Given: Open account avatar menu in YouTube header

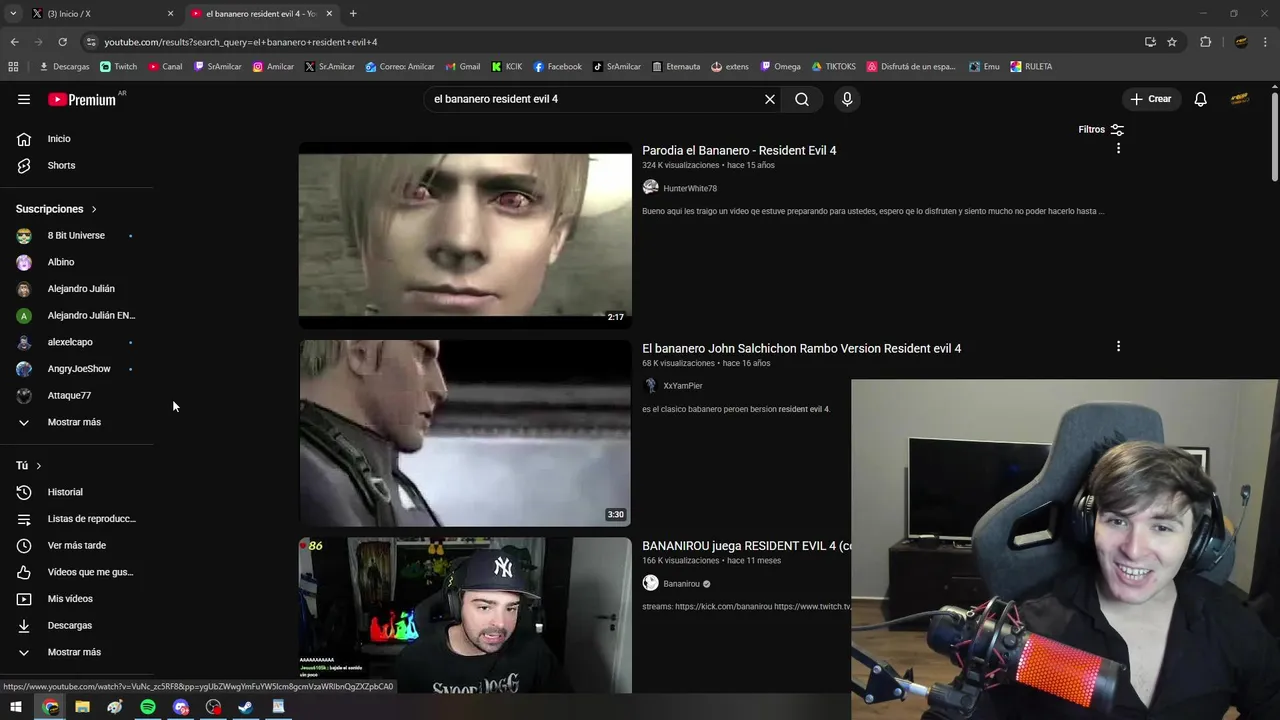Looking at the screenshot, I should point(1240,99).
